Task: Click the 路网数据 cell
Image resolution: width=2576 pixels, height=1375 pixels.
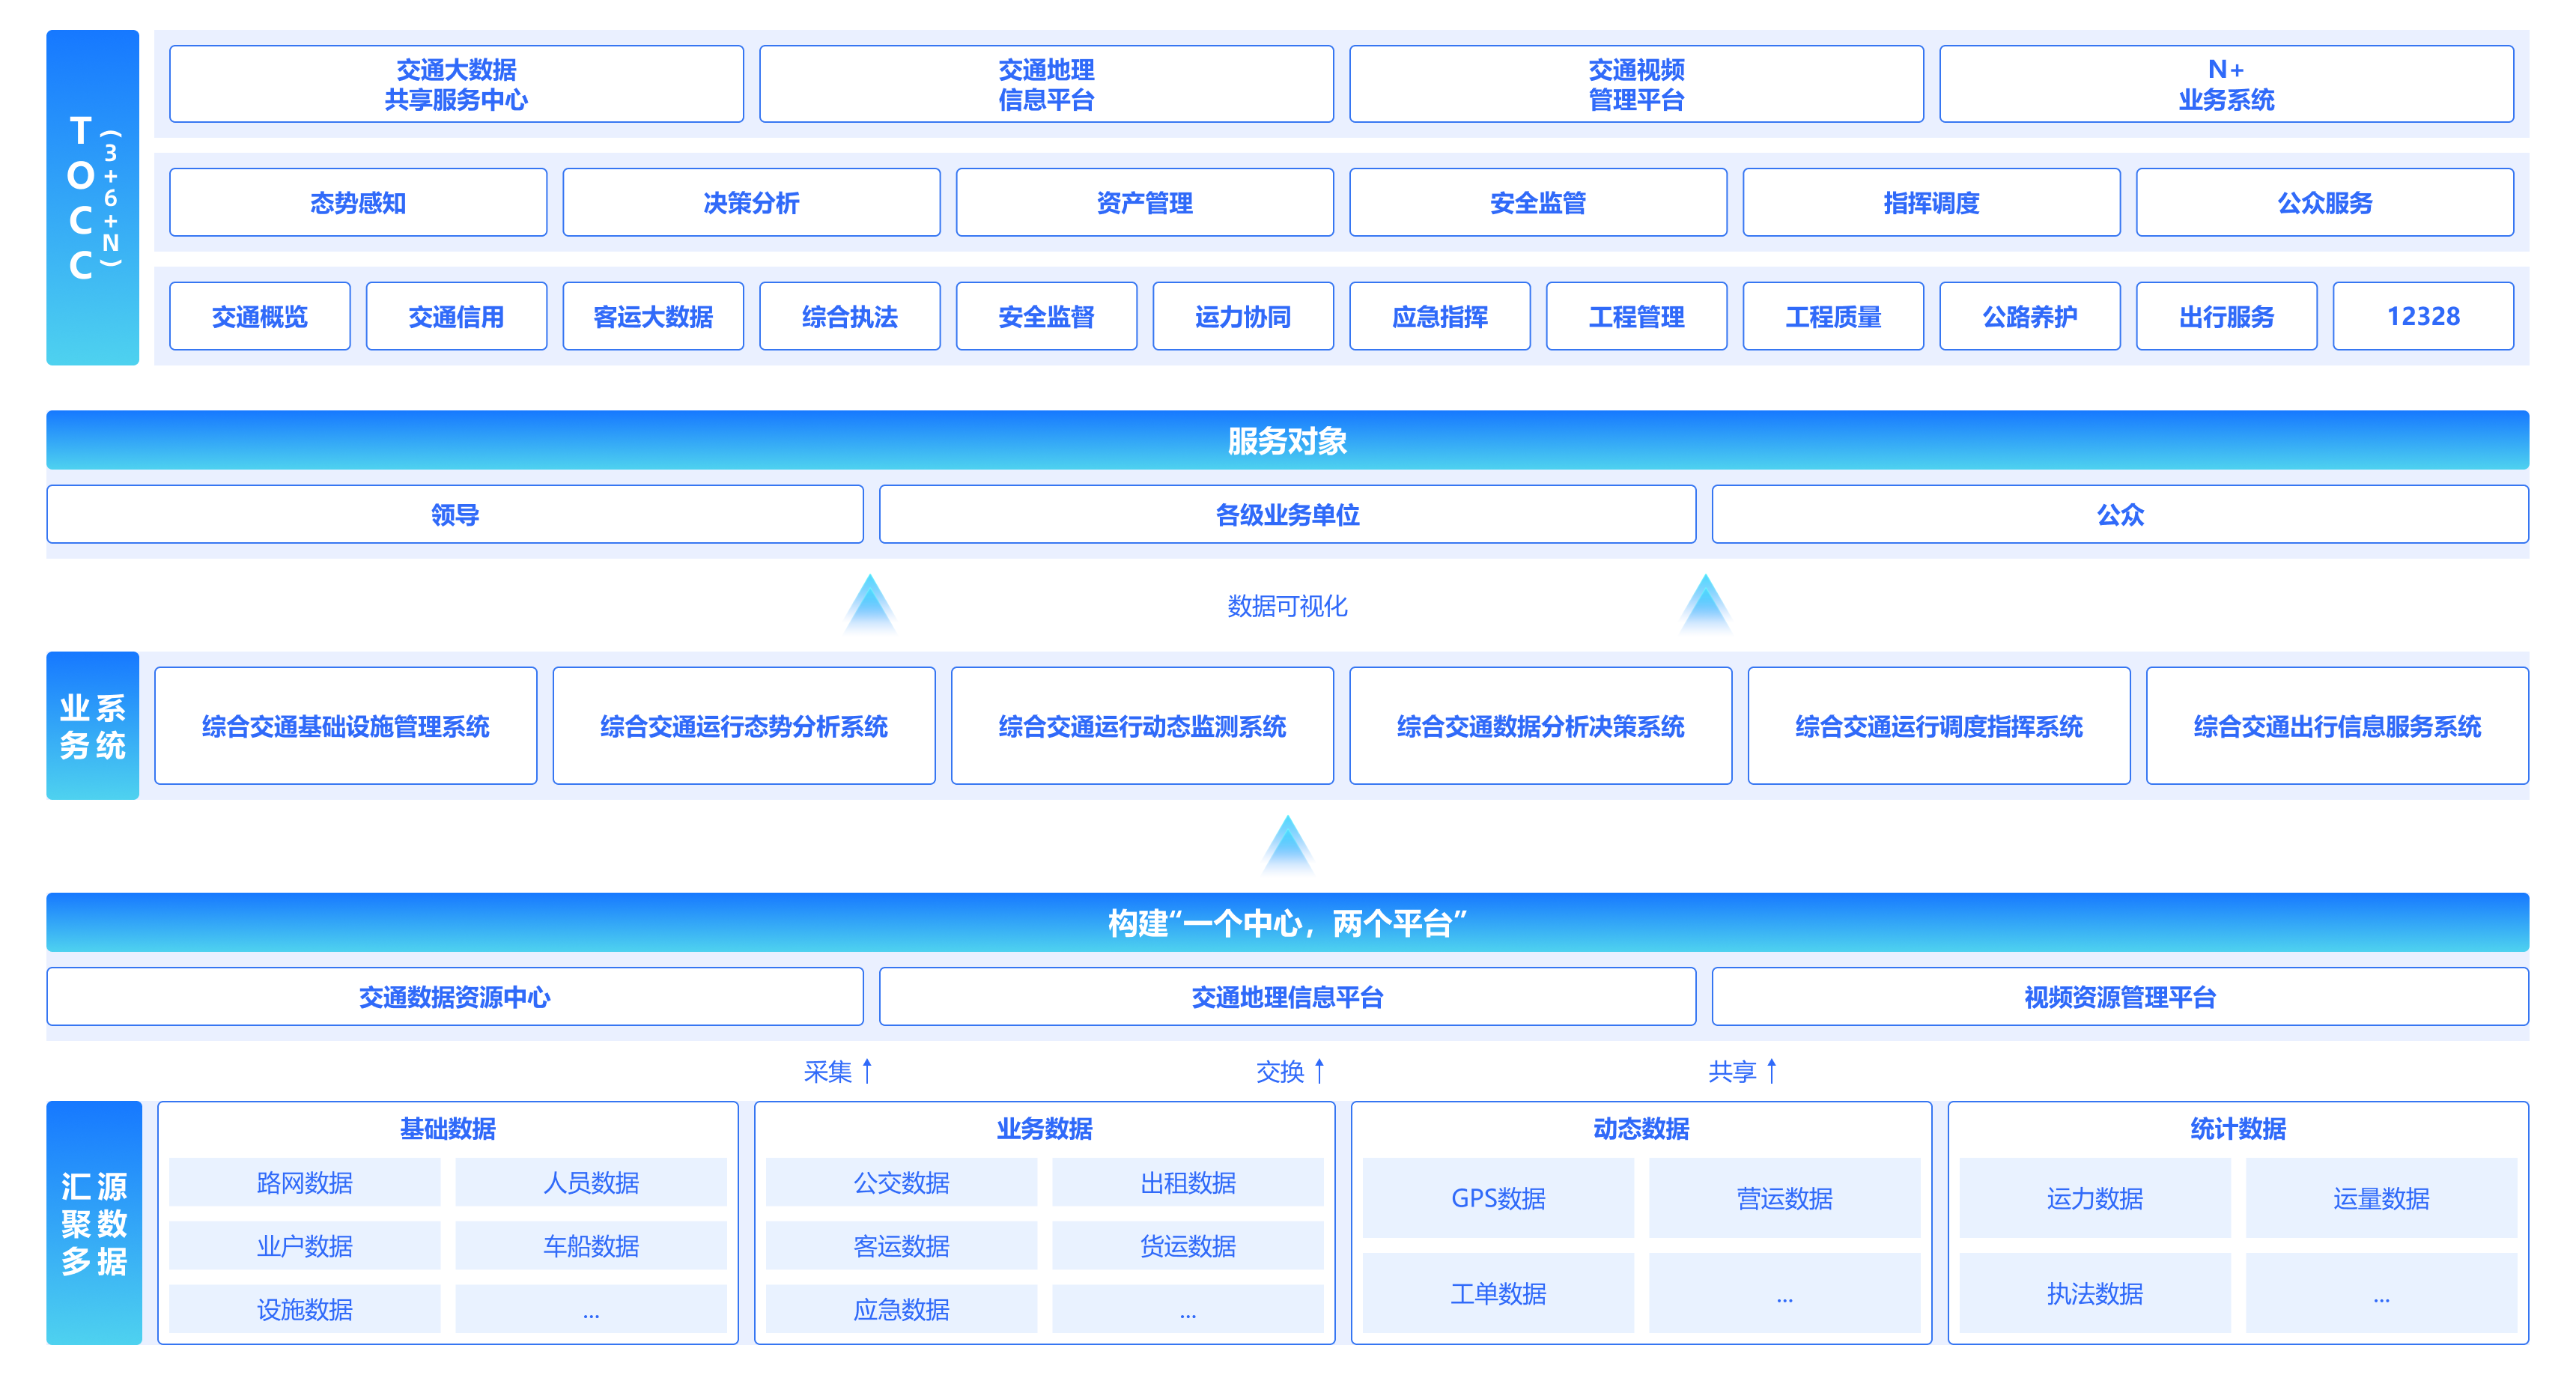Action: coord(304,1183)
